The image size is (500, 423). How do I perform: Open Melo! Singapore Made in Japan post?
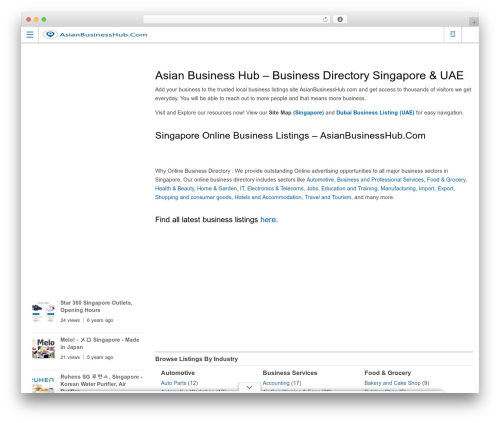click(100, 343)
